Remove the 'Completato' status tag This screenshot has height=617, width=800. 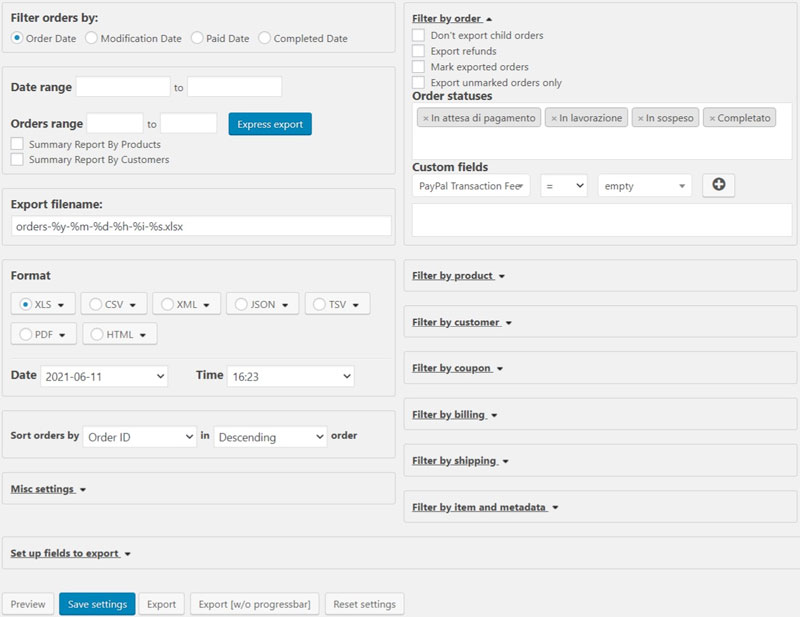coord(712,118)
